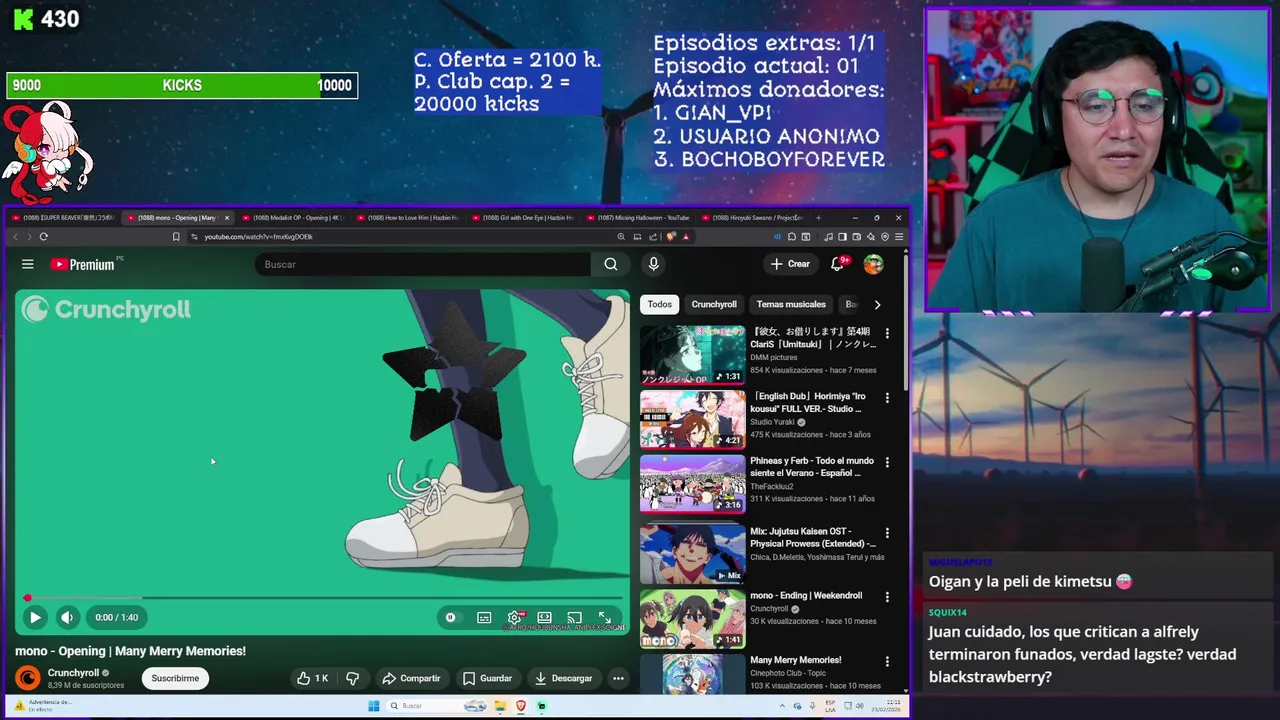Switch the player to theater mode
This screenshot has width=1280, height=720.
544,618
